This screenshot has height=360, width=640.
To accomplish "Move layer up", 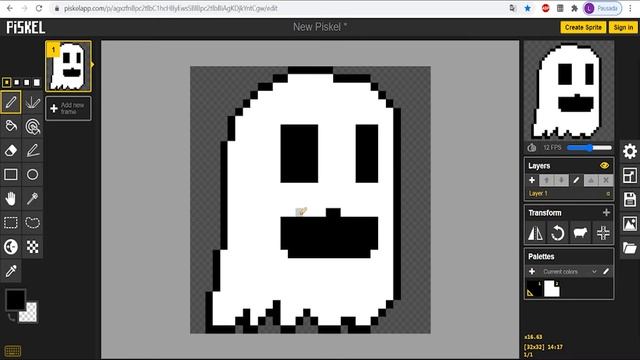I will click(x=547, y=180).
